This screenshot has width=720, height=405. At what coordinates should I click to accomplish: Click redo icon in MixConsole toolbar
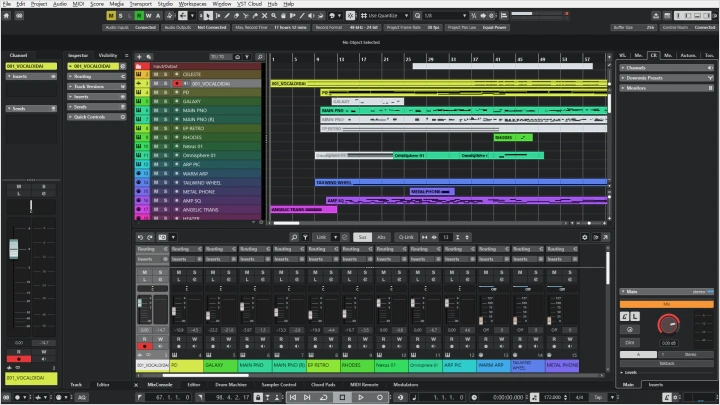pyautogui.click(x=150, y=237)
